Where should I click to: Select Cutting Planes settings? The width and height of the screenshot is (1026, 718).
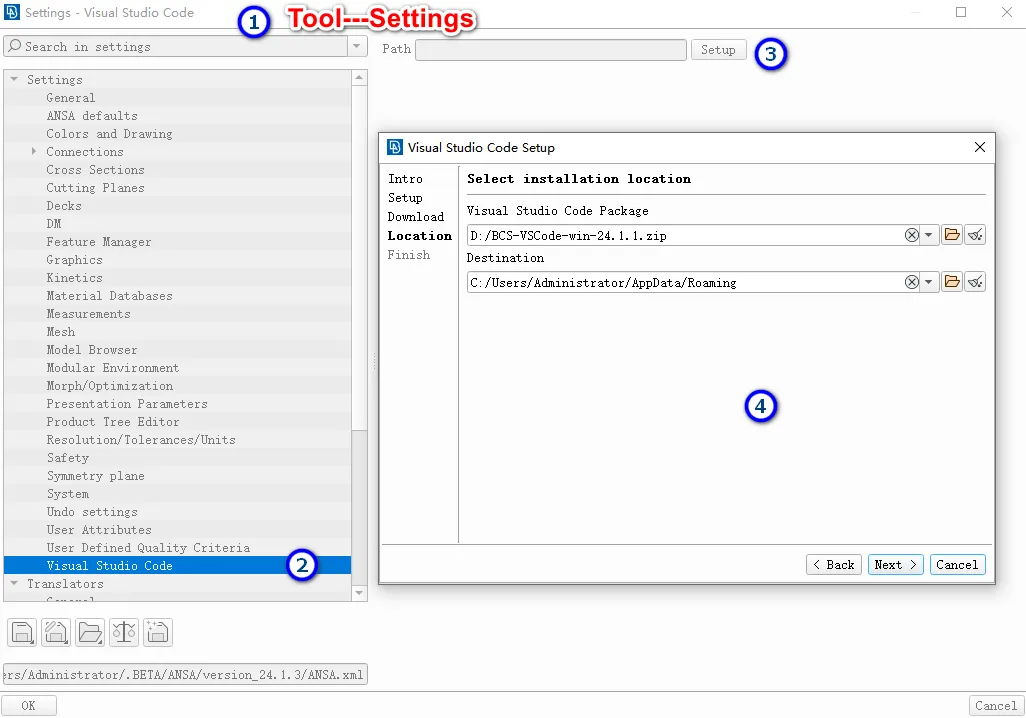click(x=96, y=188)
